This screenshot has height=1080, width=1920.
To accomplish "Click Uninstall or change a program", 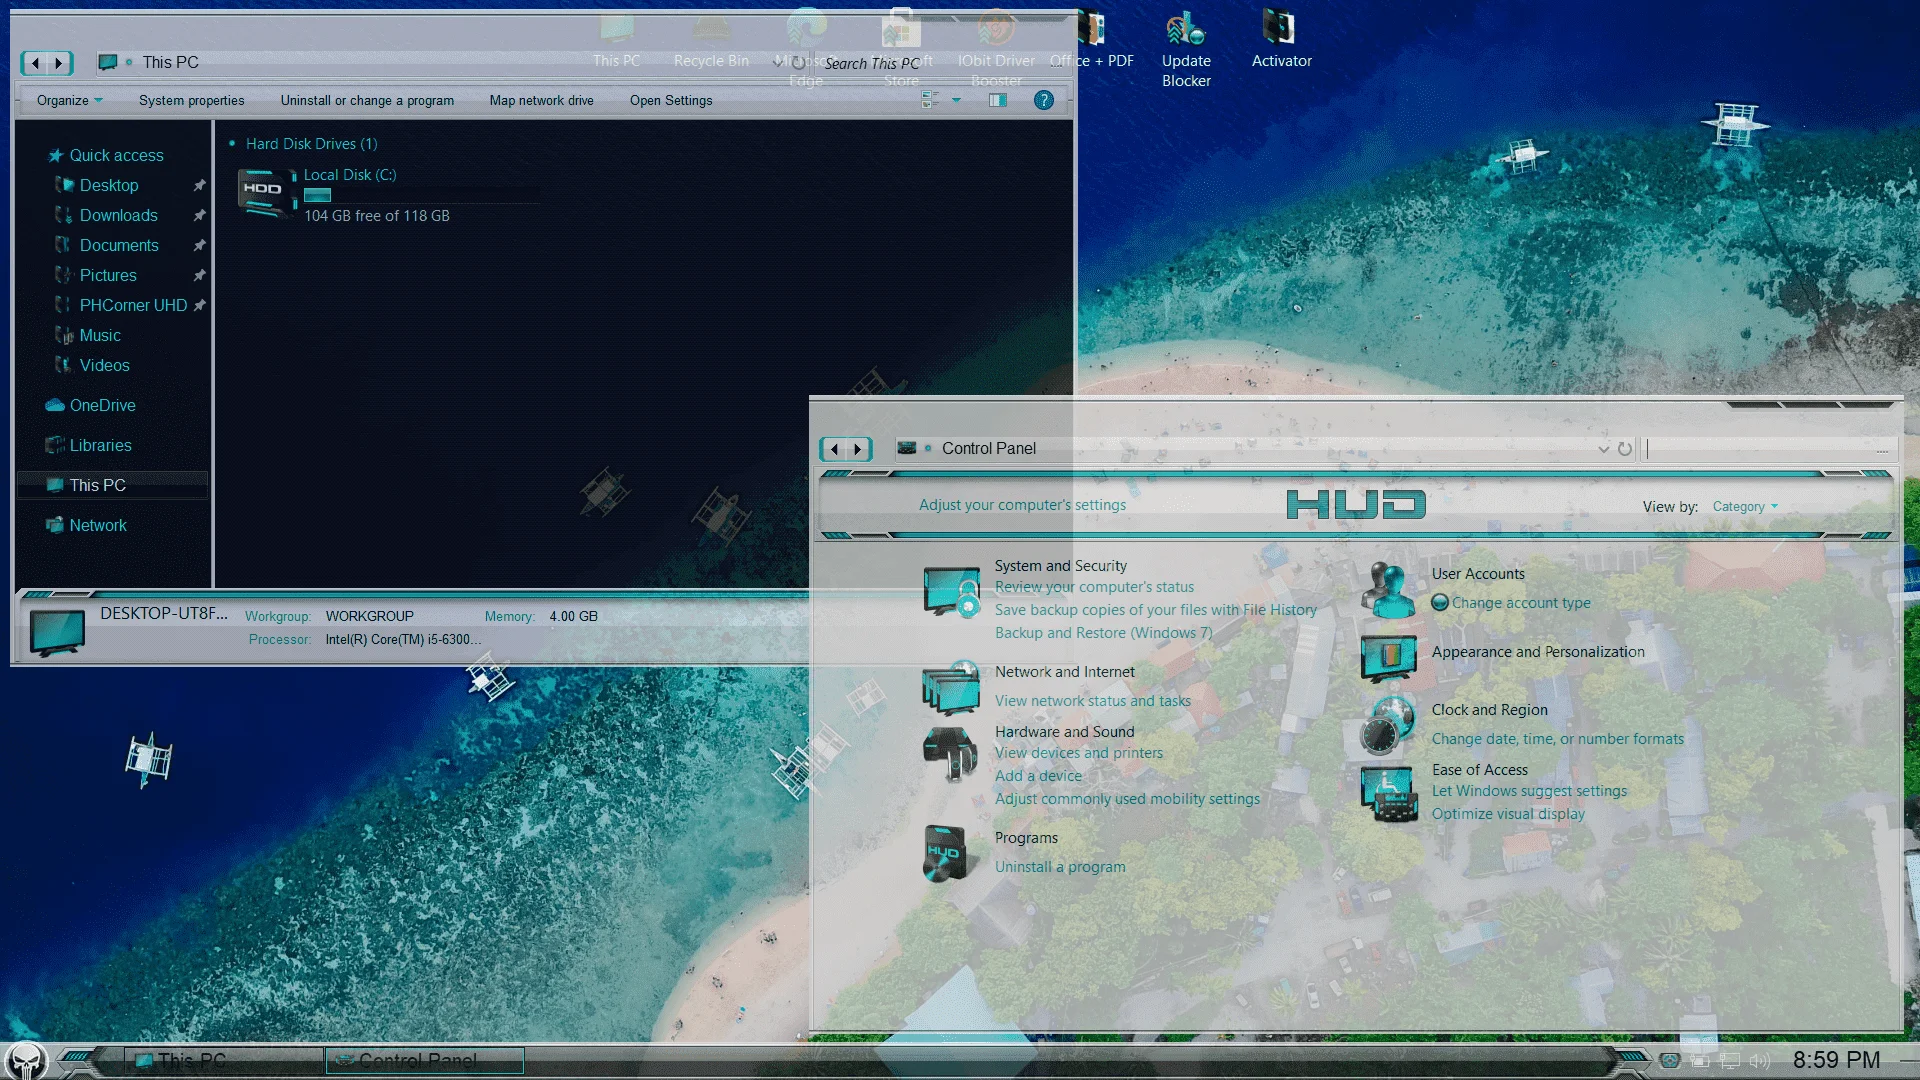I will (367, 101).
